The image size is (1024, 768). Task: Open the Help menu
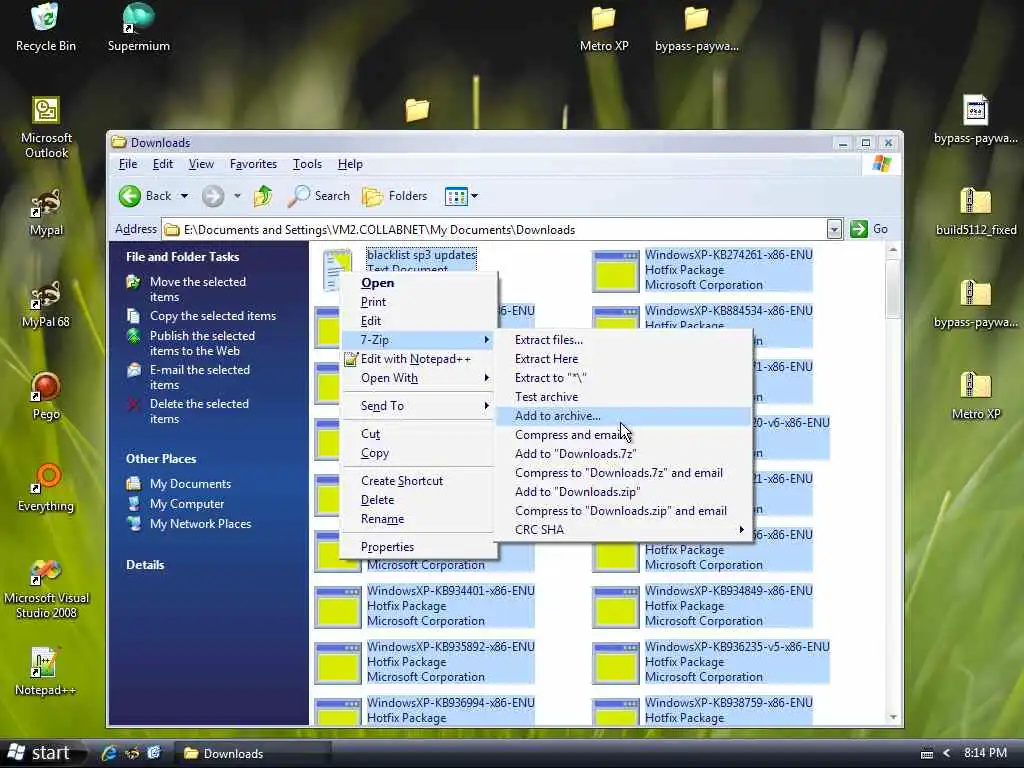click(x=350, y=164)
